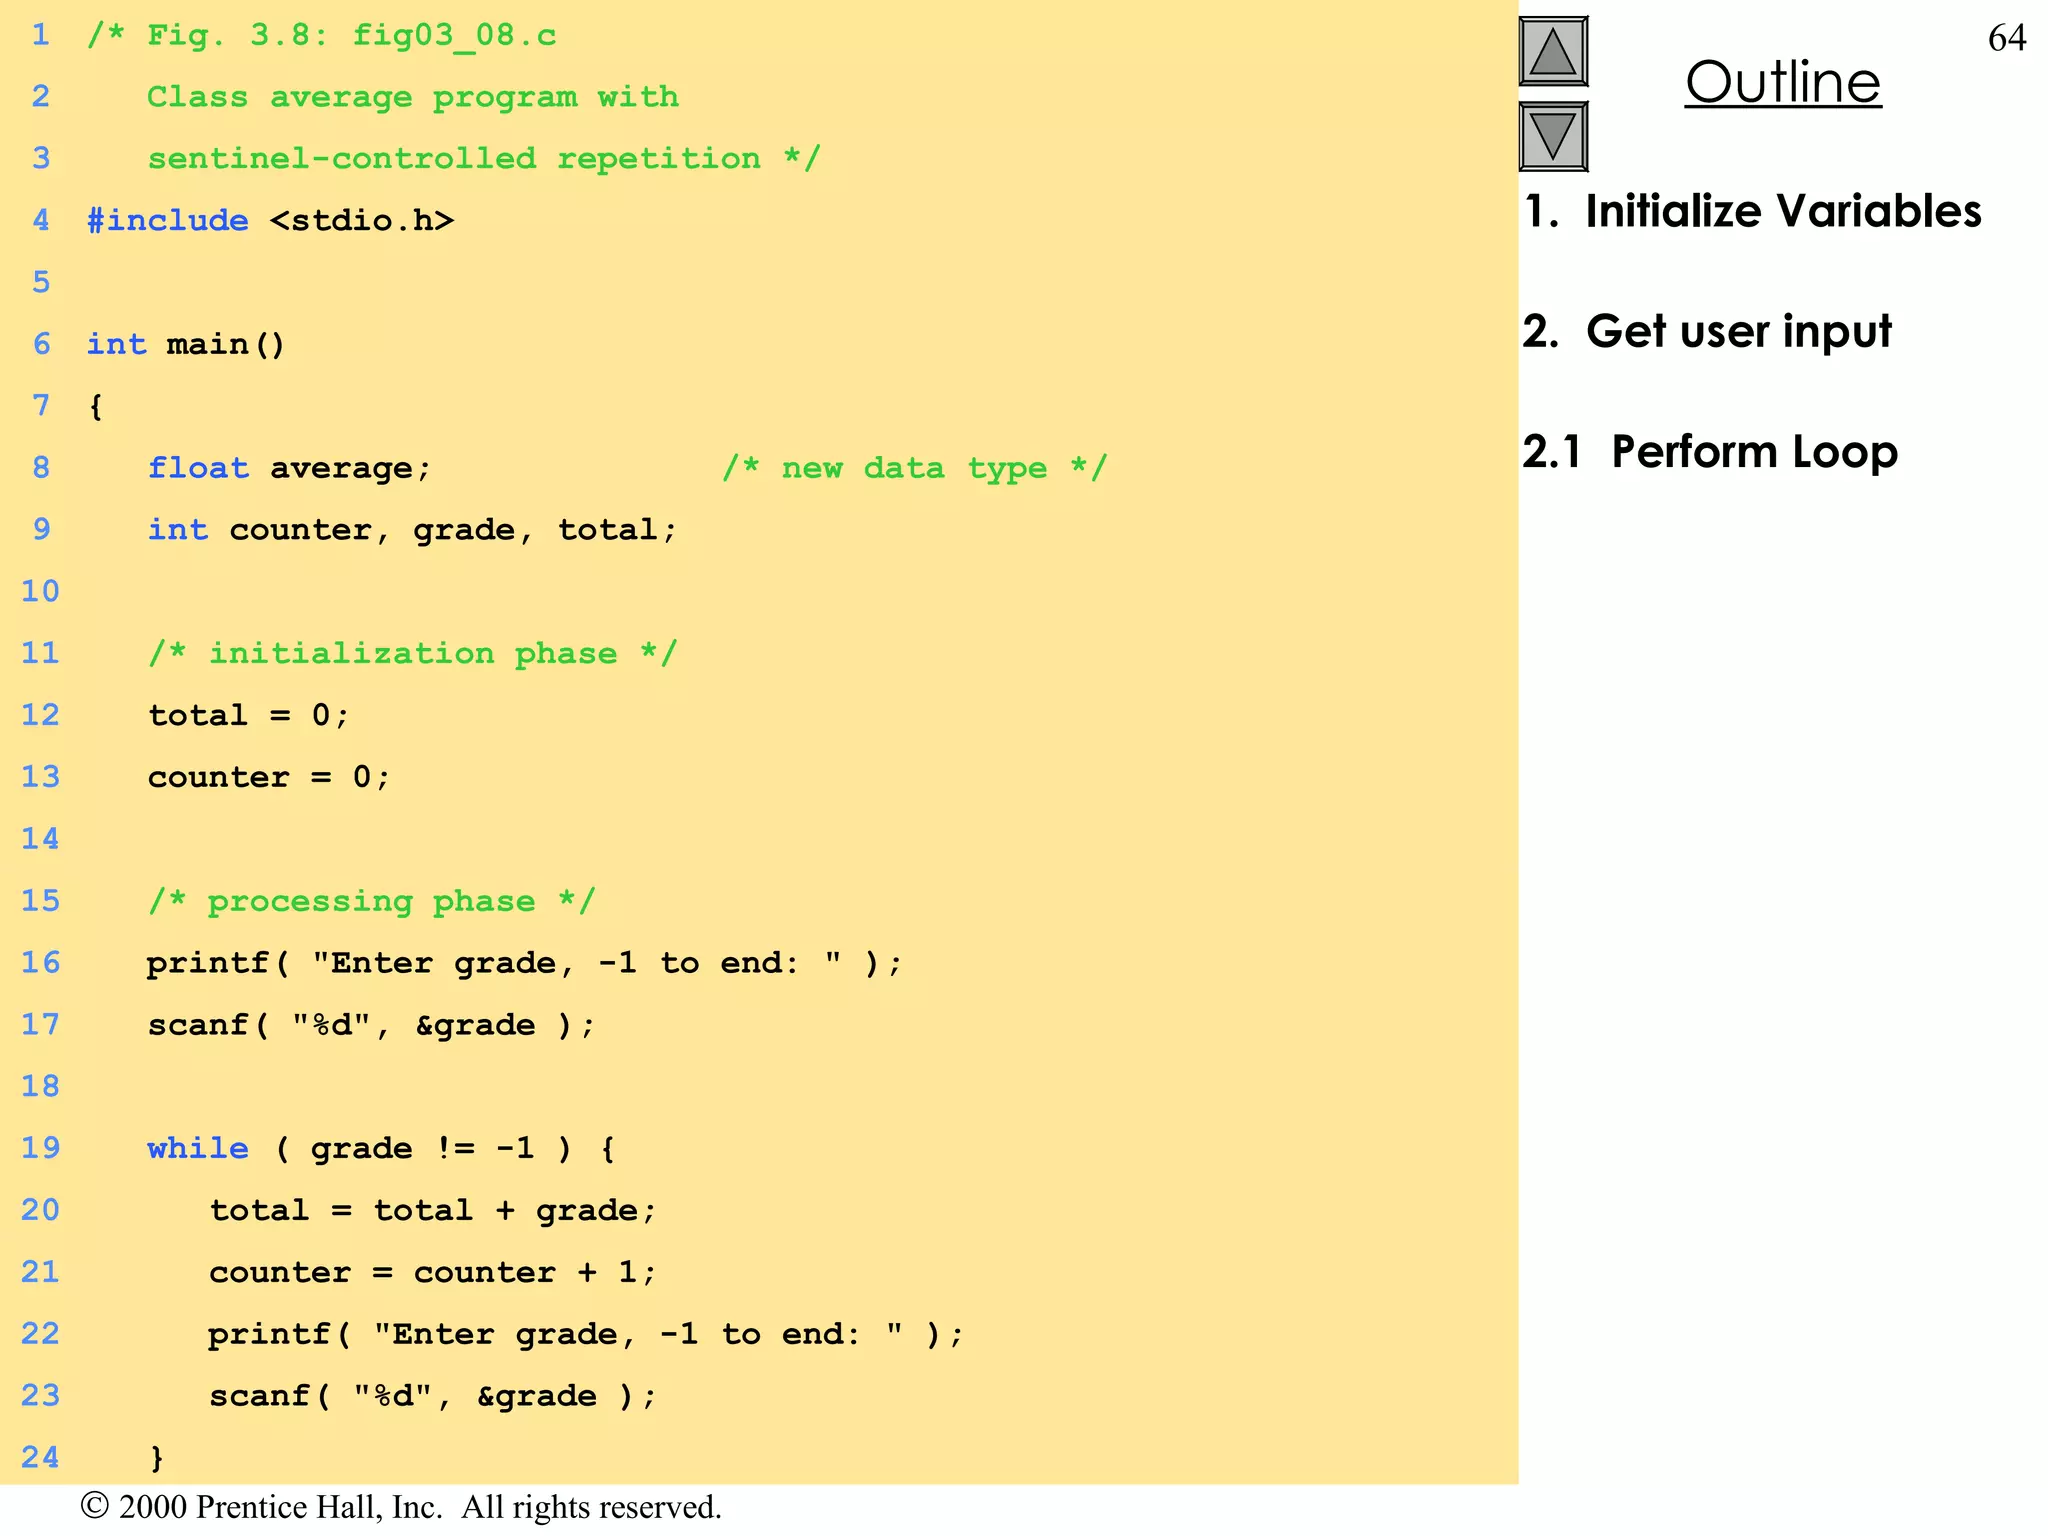
Task: Click line number 10 in the gutter
Action: [40, 591]
